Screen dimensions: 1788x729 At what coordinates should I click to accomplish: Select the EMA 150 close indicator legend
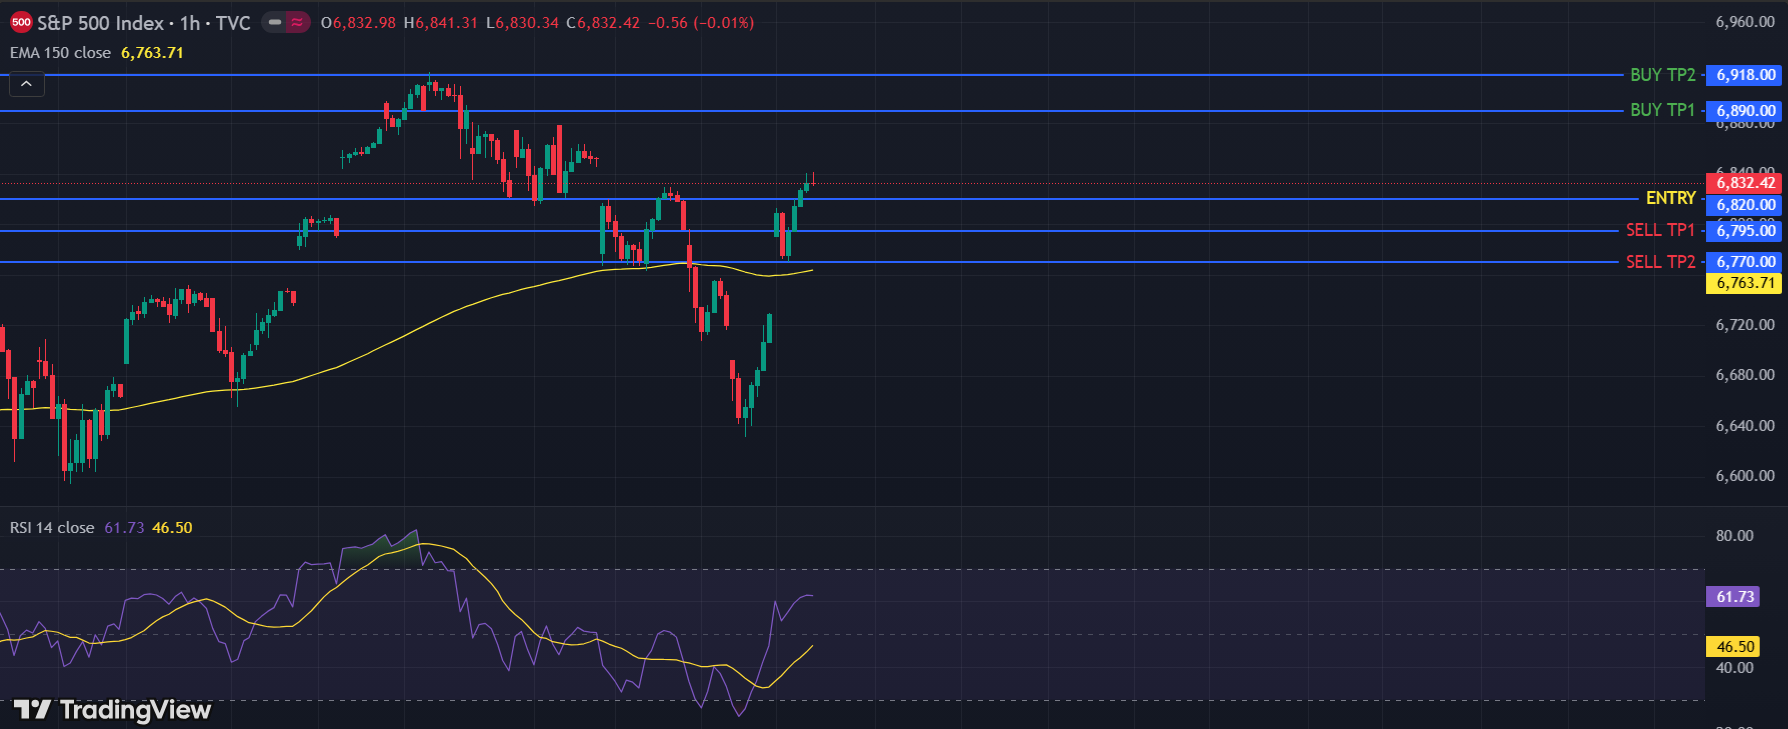point(61,53)
